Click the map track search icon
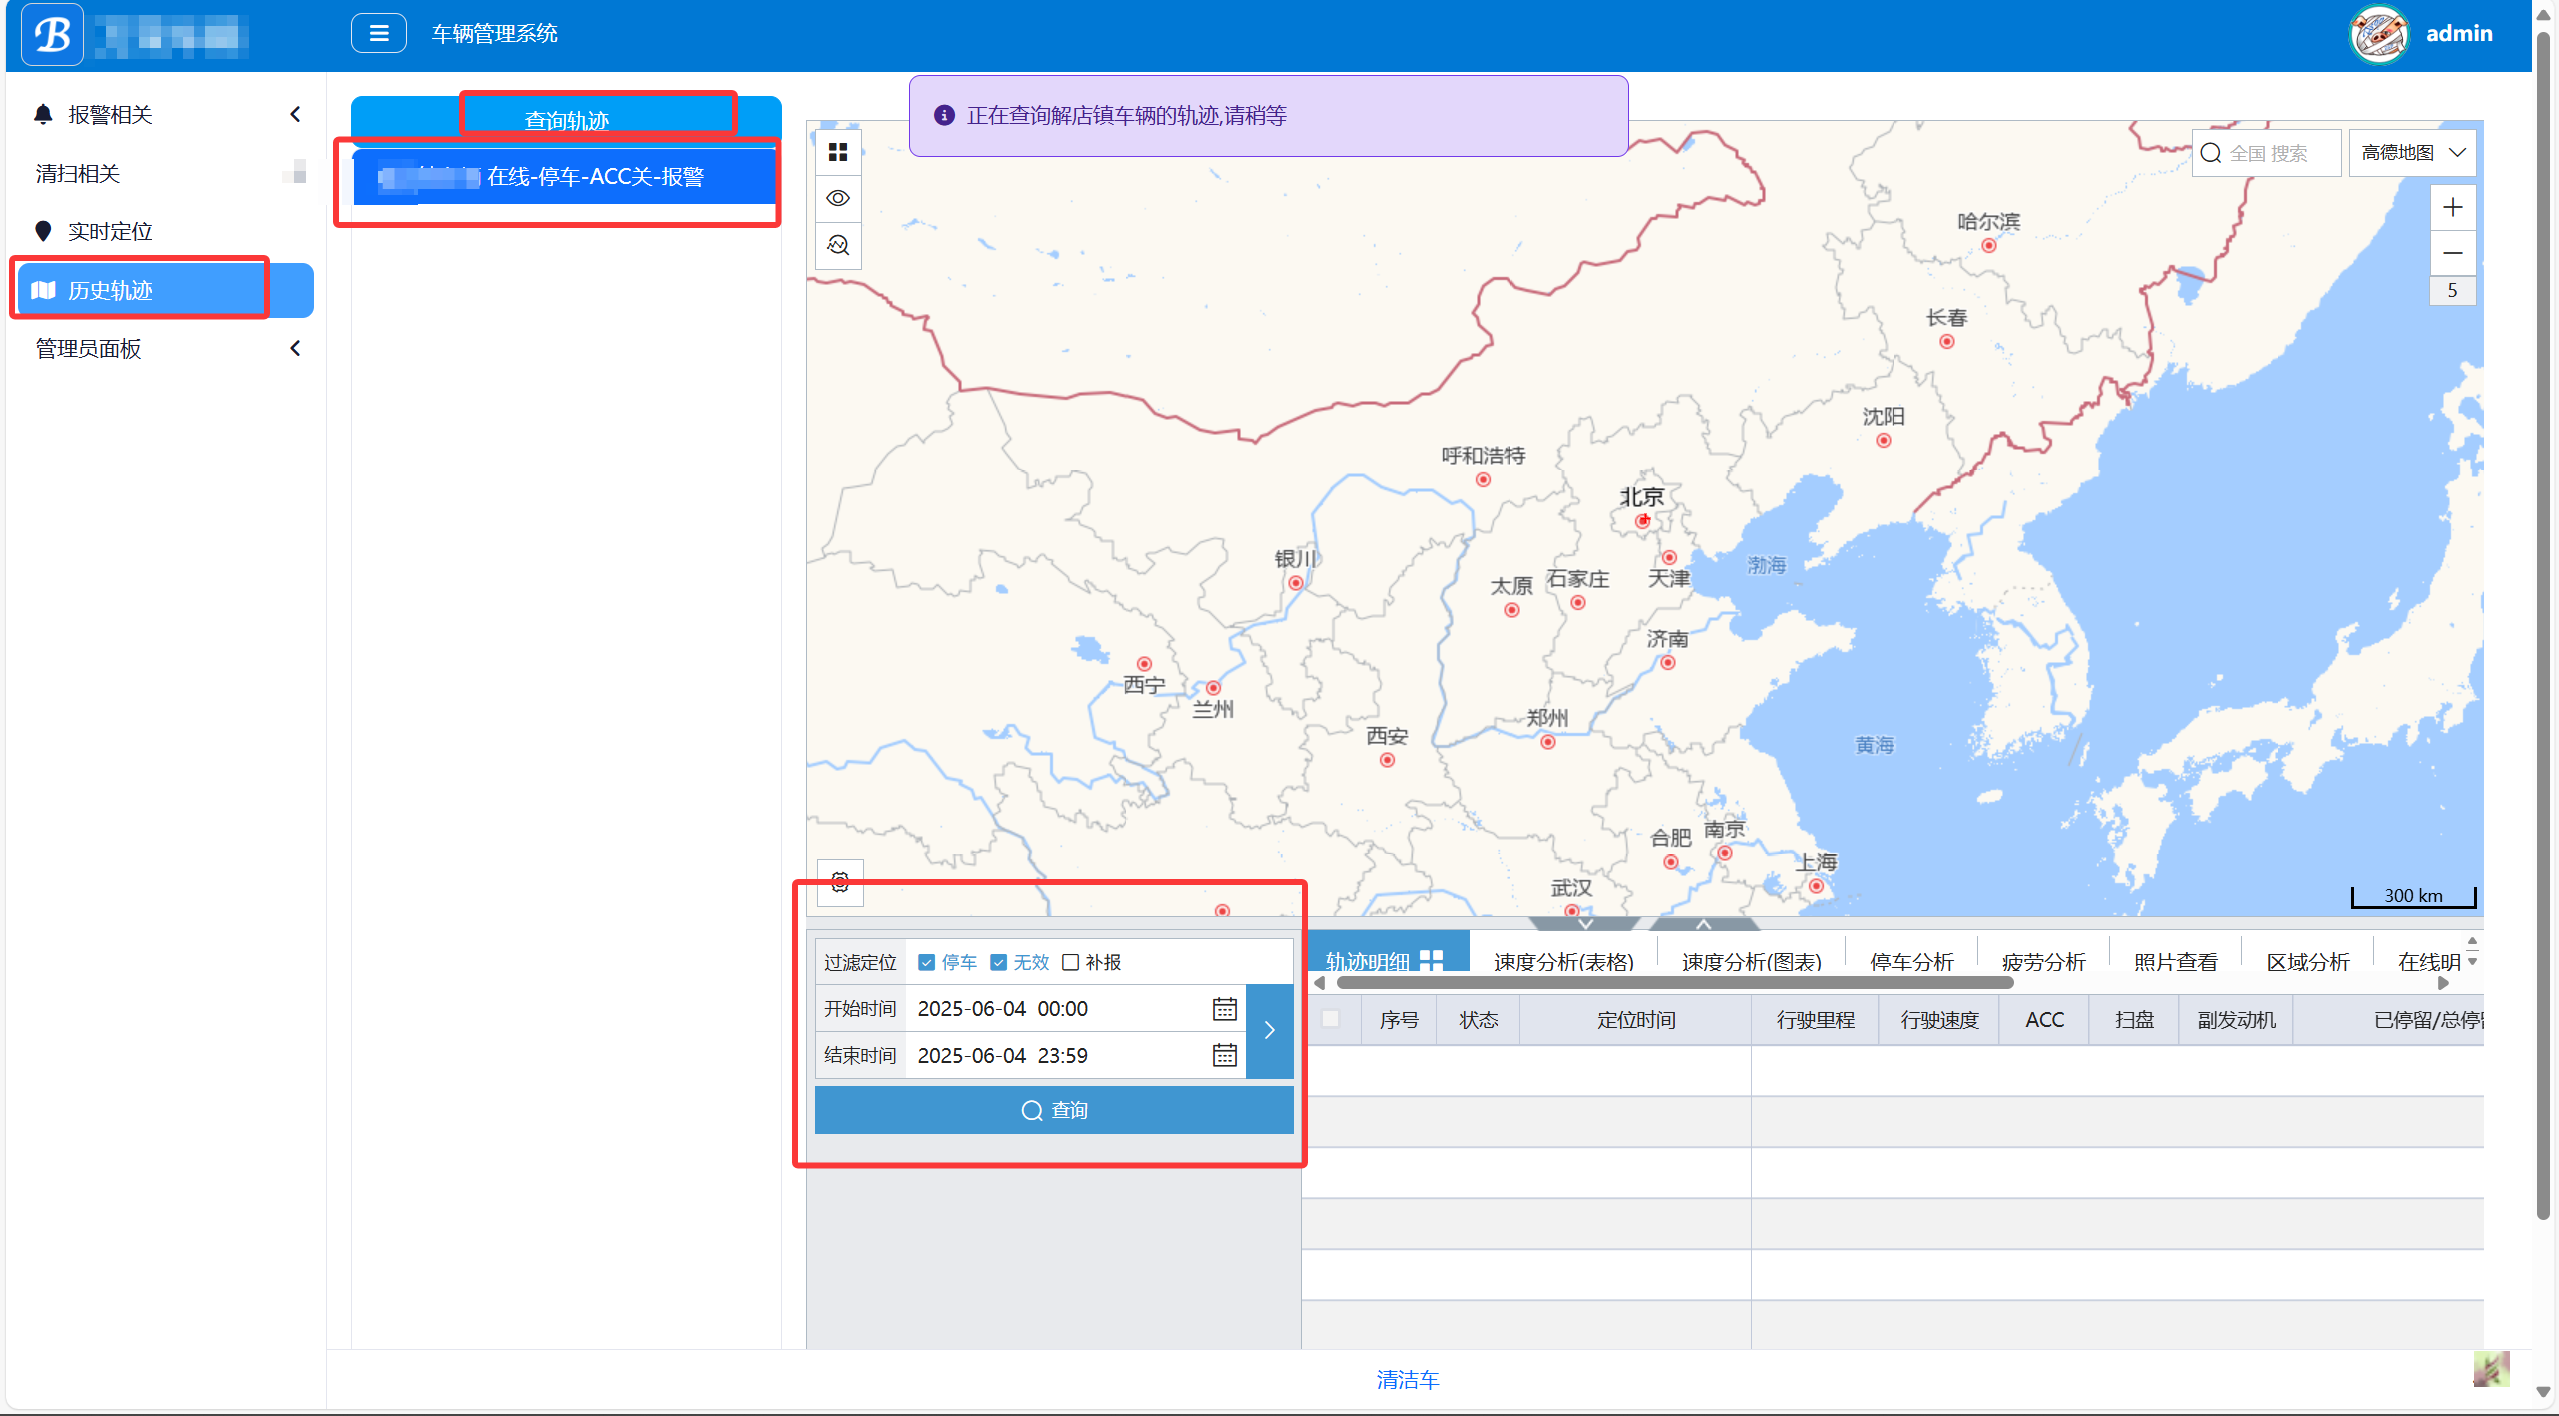 click(x=838, y=245)
